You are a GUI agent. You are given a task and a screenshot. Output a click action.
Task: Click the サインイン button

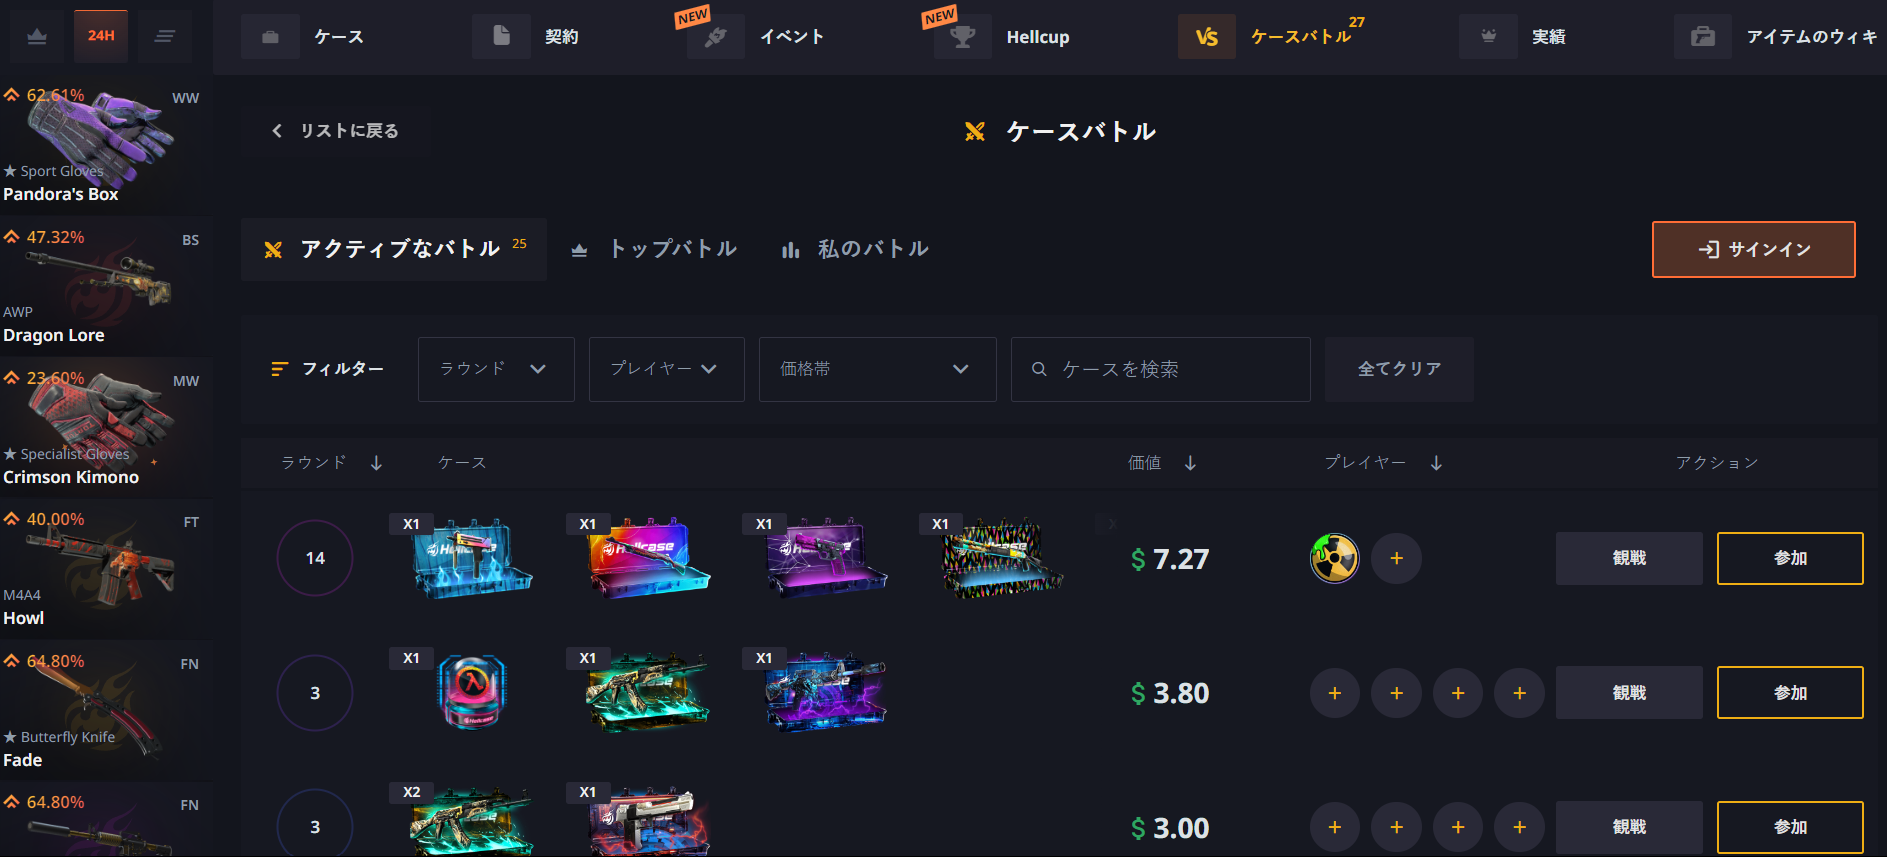[x=1754, y=249]
